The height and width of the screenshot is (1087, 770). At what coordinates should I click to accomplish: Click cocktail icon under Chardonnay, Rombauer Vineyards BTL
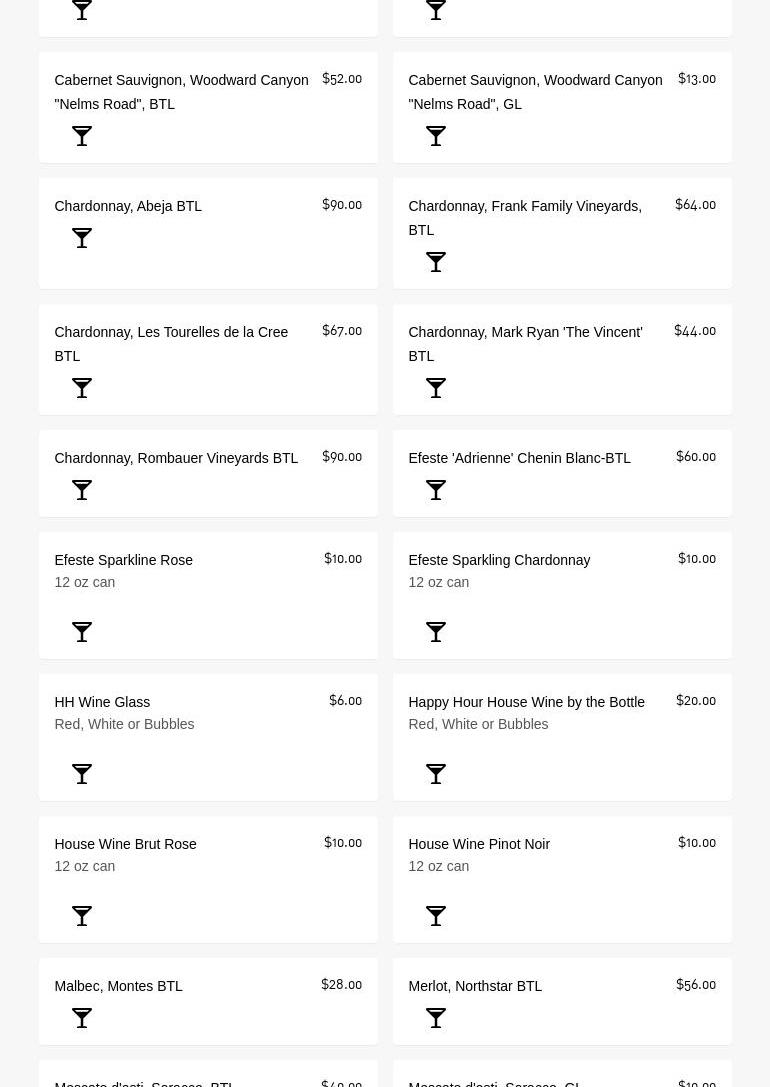point(82,490)
